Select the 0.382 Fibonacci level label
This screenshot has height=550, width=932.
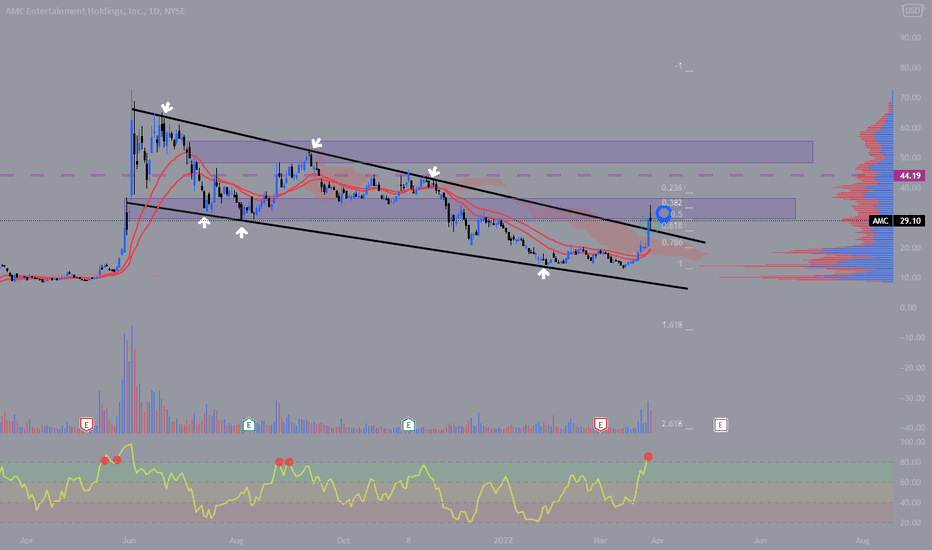[672, 203]
